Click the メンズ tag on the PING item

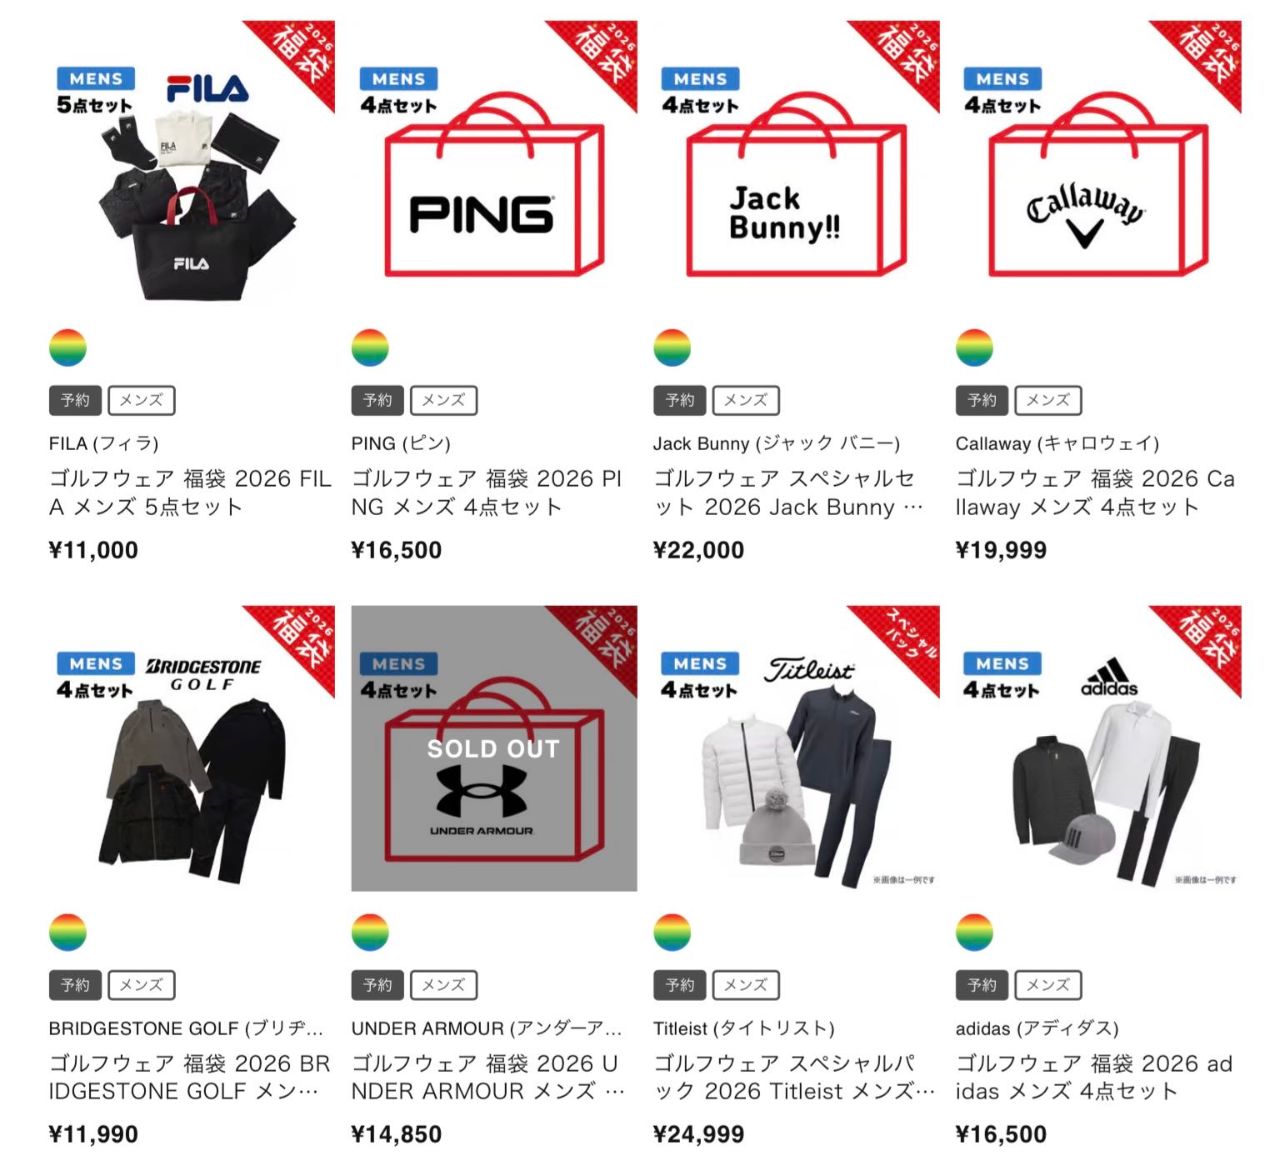pyautogui.click(x=444, y=400)
